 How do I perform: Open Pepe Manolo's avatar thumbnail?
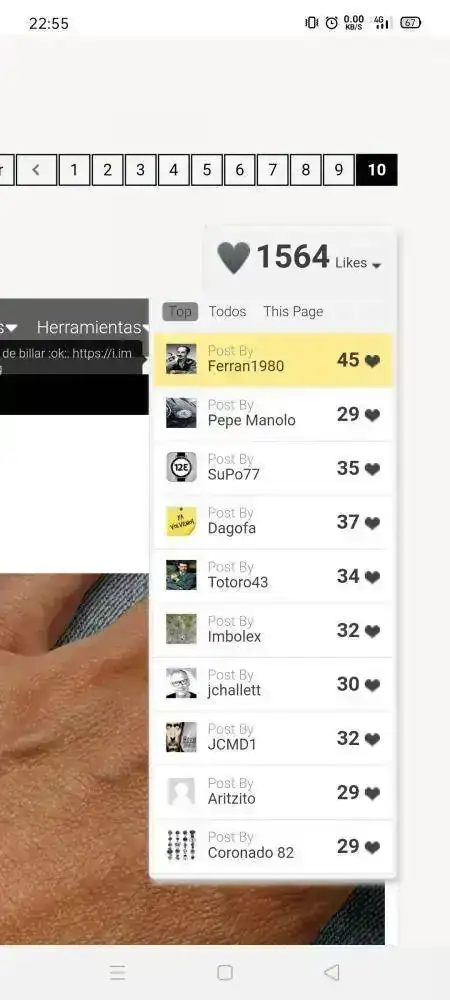click(x=181, y=413)
